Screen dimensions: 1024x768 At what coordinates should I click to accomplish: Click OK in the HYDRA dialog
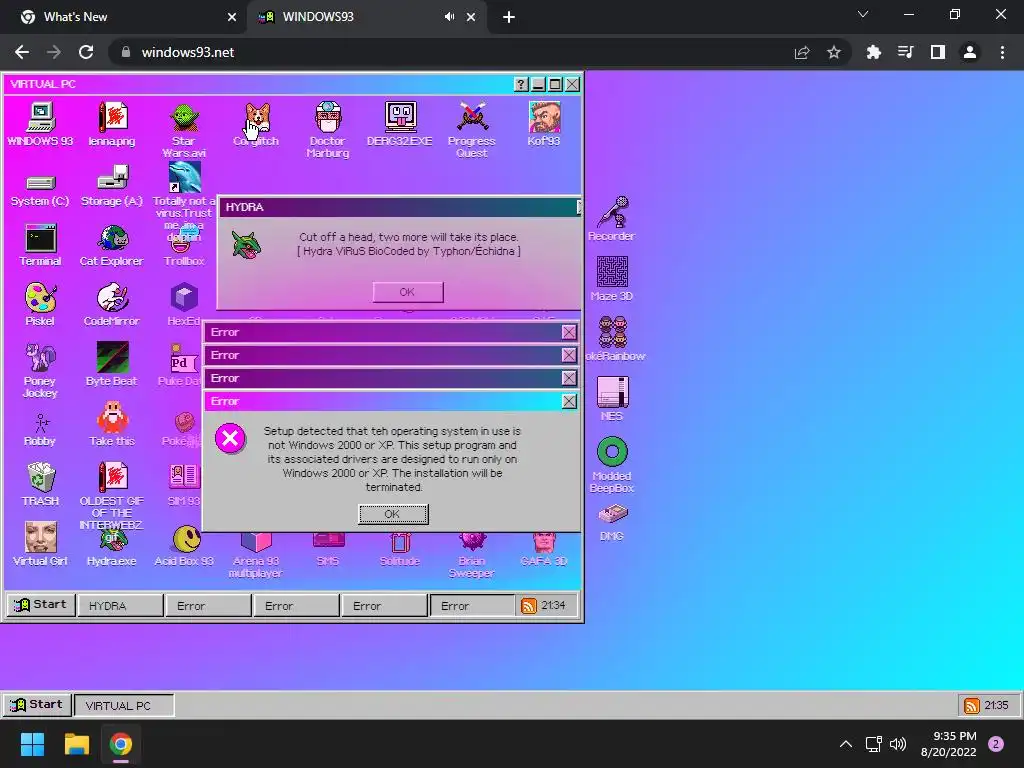[408, 292]
